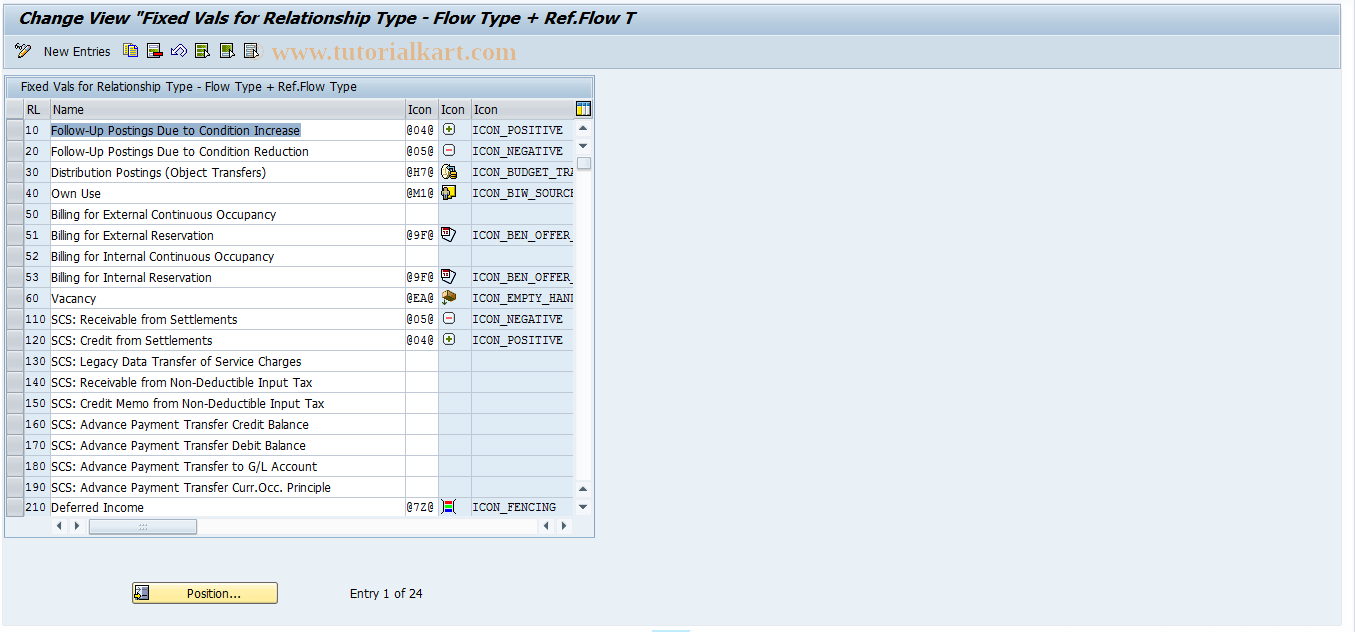The height and width of the screenshot is (632, 1355).
Task: Click the right arrow of the icon columns scrollbar
Action: (564, 526)
